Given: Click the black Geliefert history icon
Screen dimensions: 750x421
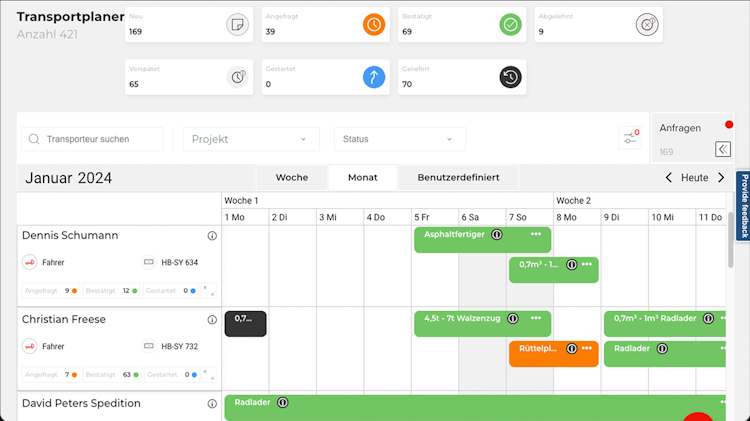Looking at the screenshot, I should click(x=510, y=77).
